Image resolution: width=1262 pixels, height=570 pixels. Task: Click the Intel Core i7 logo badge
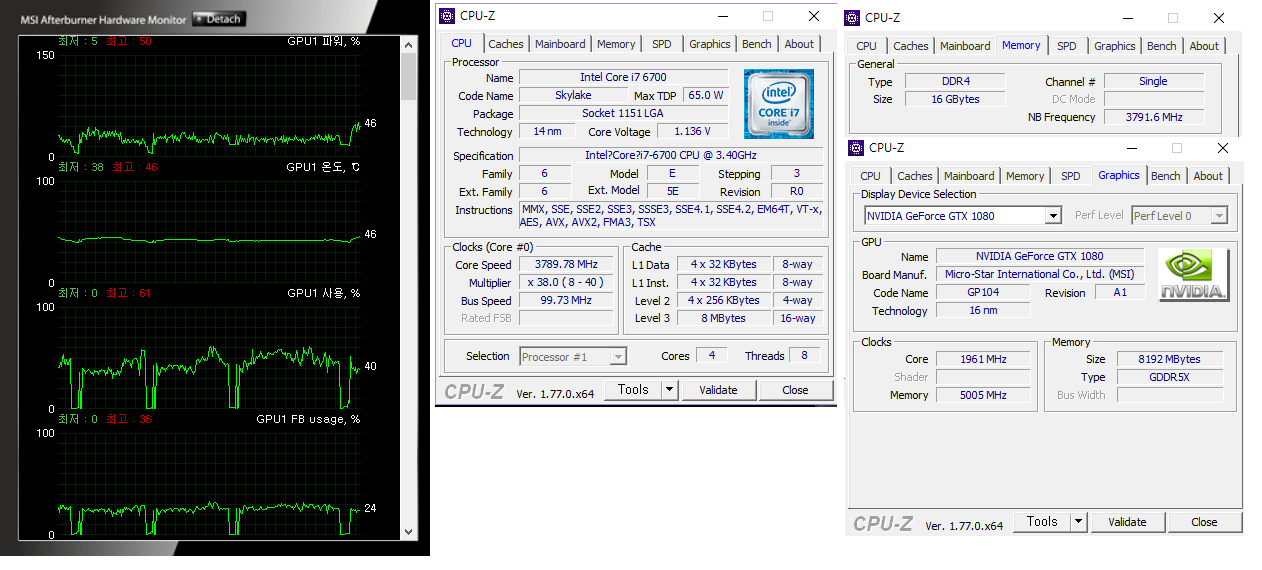(778, 104)
